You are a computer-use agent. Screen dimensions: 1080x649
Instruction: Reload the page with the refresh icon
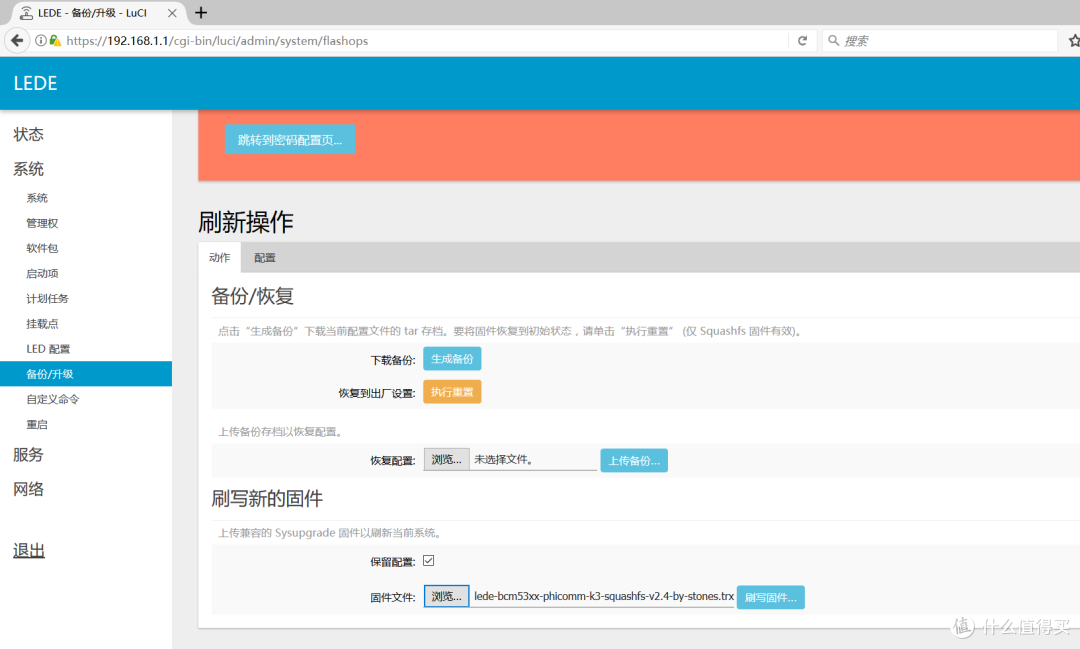pyautogui.click(x=802, y=41)
